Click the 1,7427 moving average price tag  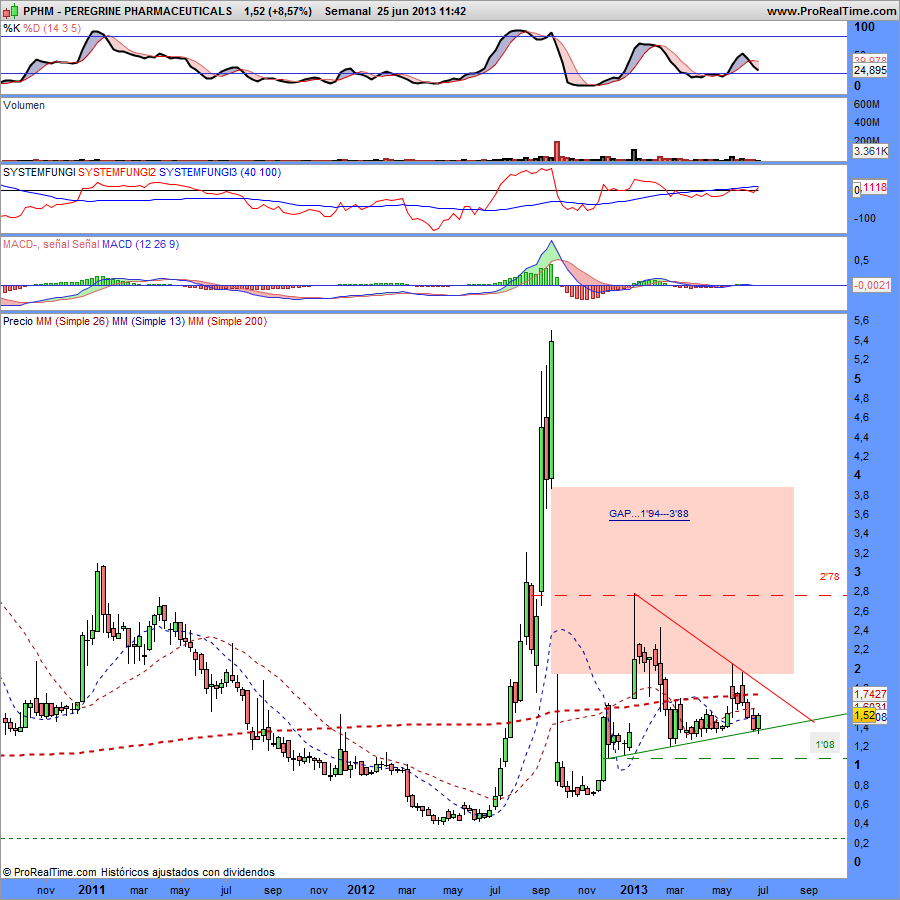click(x=870, y=694)
